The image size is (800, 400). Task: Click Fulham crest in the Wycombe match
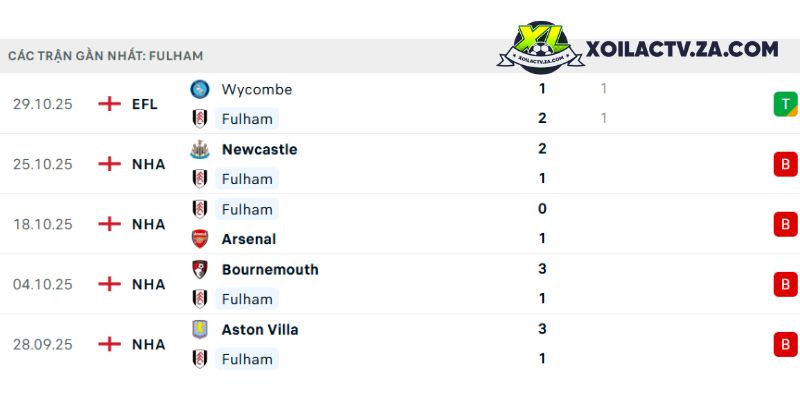[x=199, y=119]
